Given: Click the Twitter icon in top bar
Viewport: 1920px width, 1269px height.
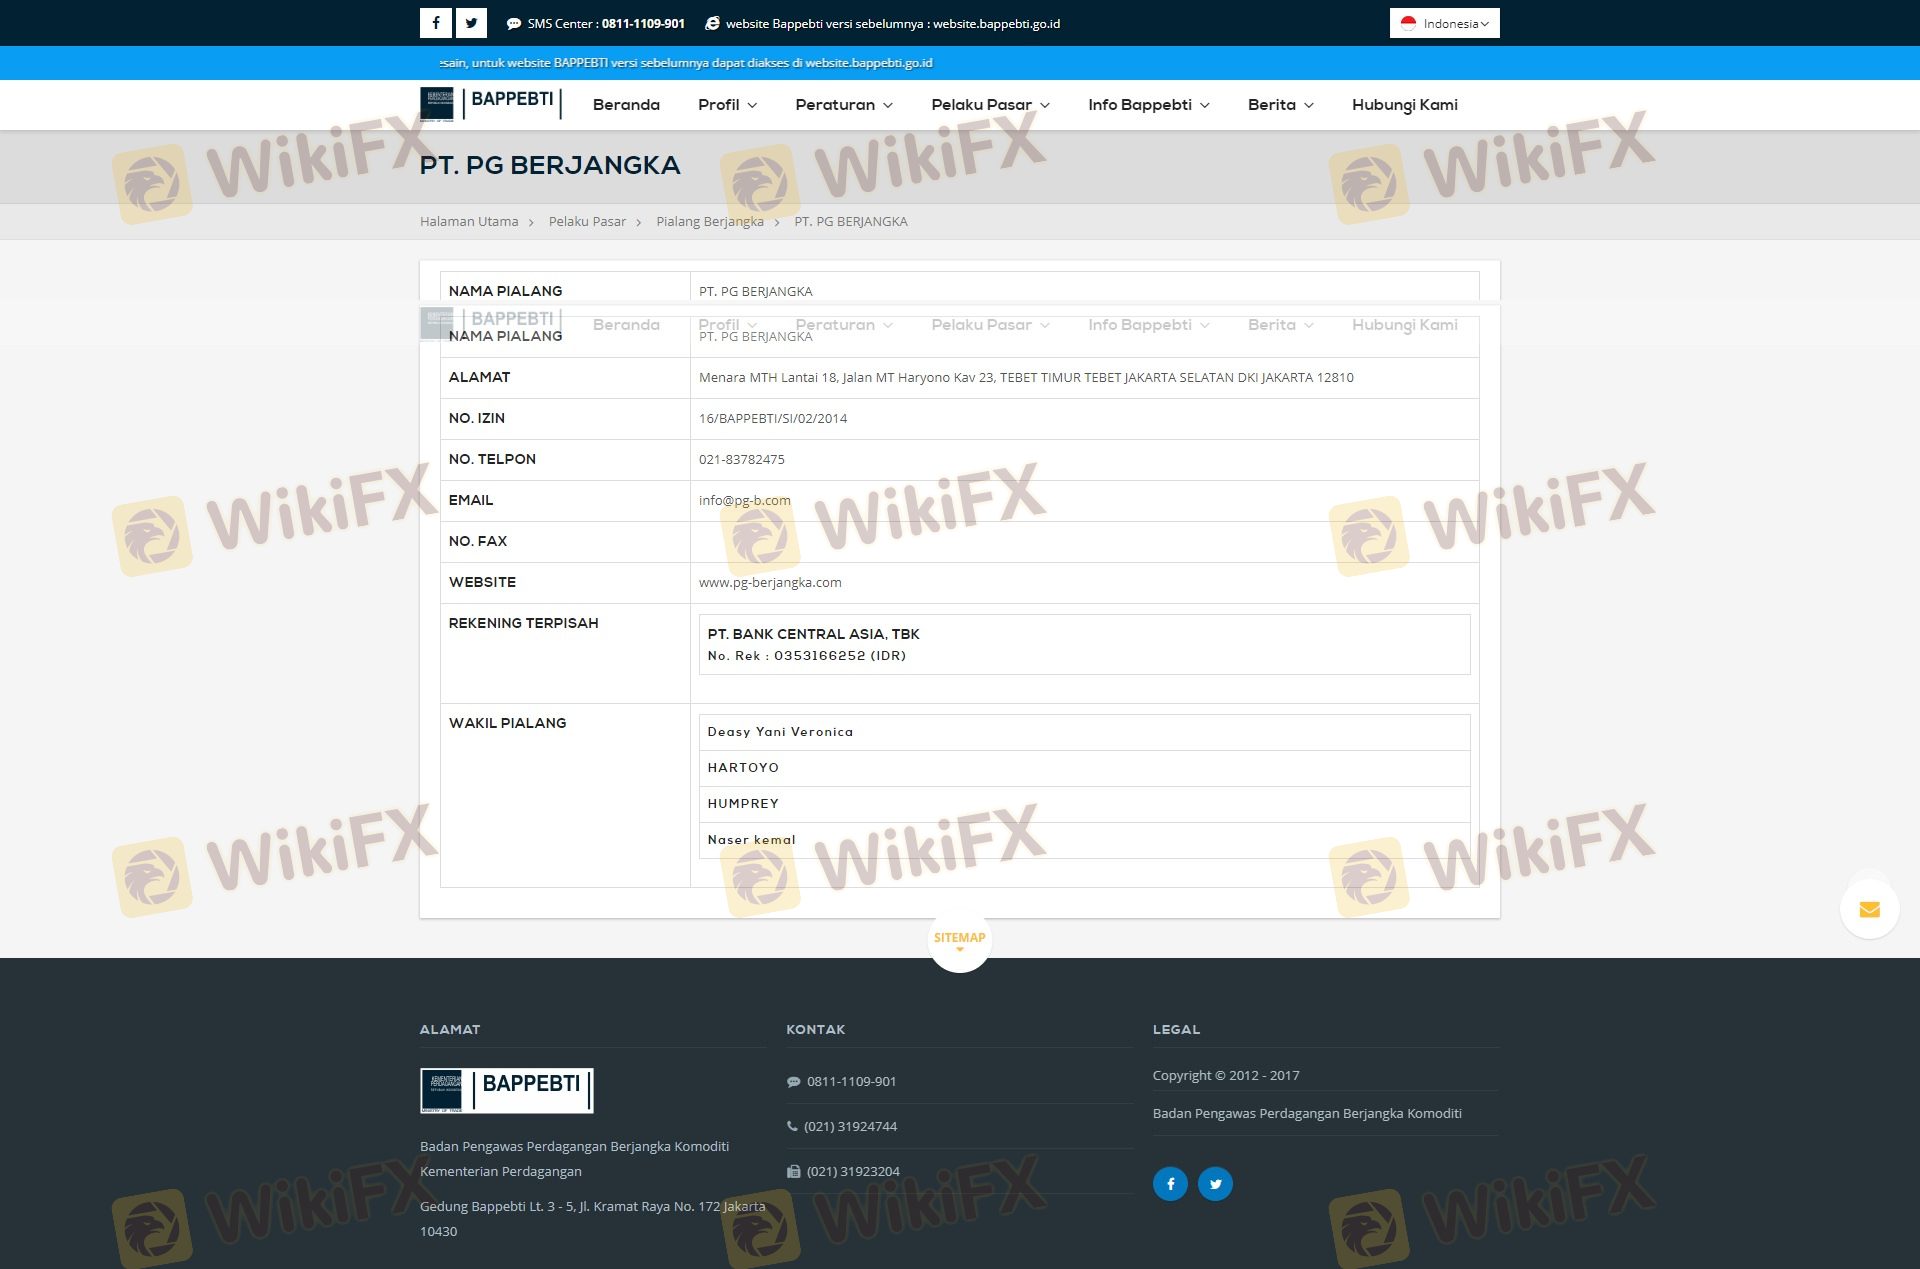Looking at the screenshot, I should [471, 23].
